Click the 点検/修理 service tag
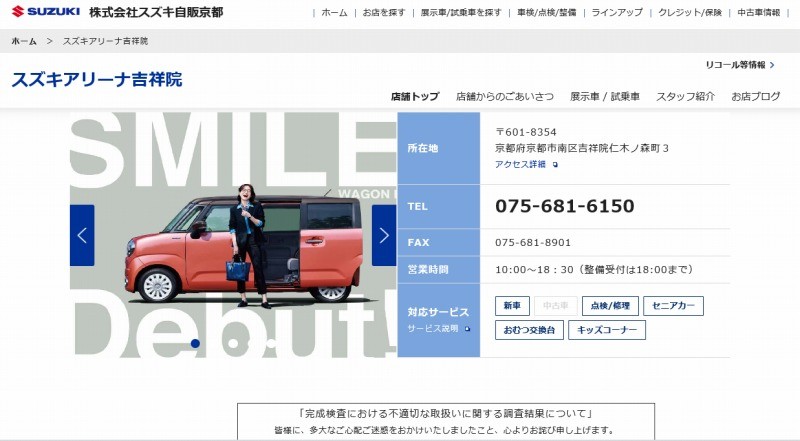Image resolution: width=800 pixels, height=441 pixels. (x=610, y=306)
